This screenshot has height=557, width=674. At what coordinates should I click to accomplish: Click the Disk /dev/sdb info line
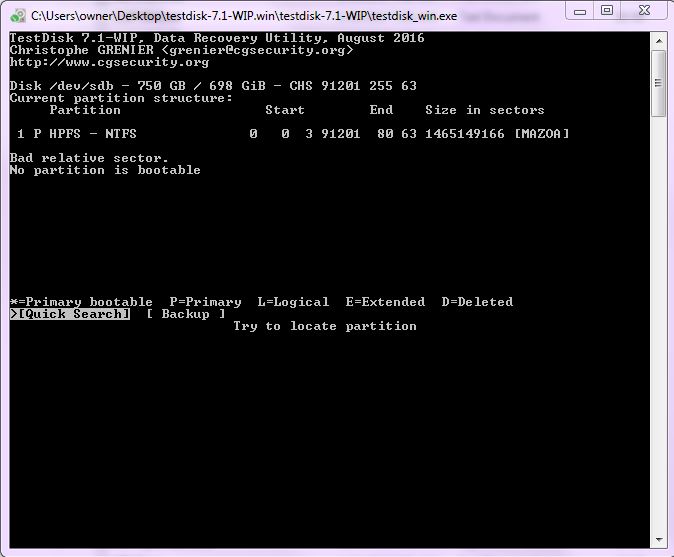pos(213,86)
